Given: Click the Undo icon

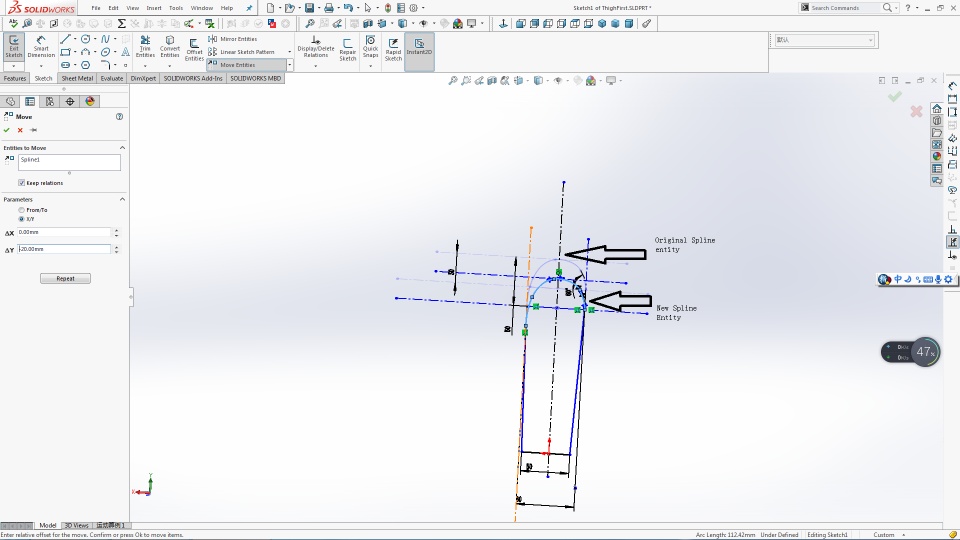Looking at the screenshot, I should click(x=348, y=8).
